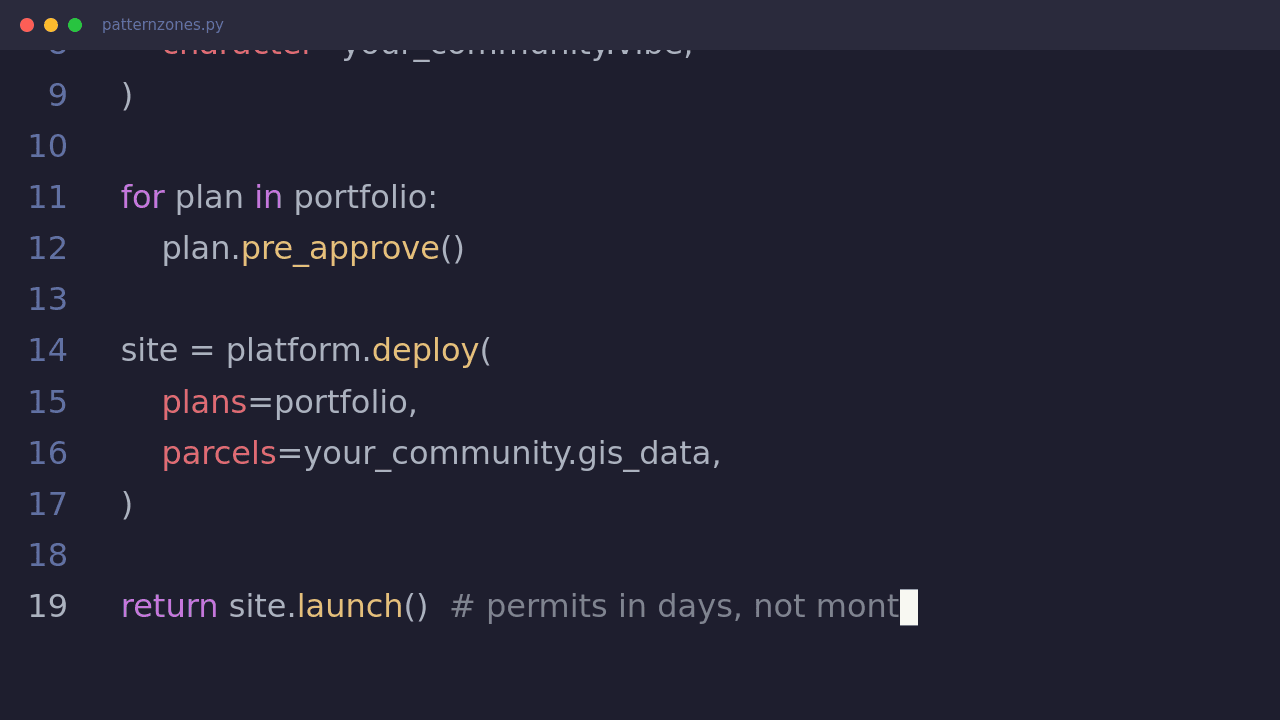Click the closing parenthesis on line 17
Image resolution: width=1280 pixels, height=720 pixels.
(127, 505)
